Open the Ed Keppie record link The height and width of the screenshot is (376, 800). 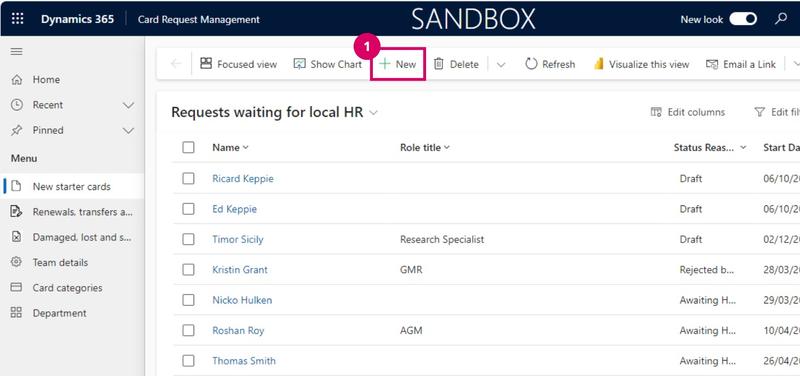pyautogui.click(x=235, y=209)
